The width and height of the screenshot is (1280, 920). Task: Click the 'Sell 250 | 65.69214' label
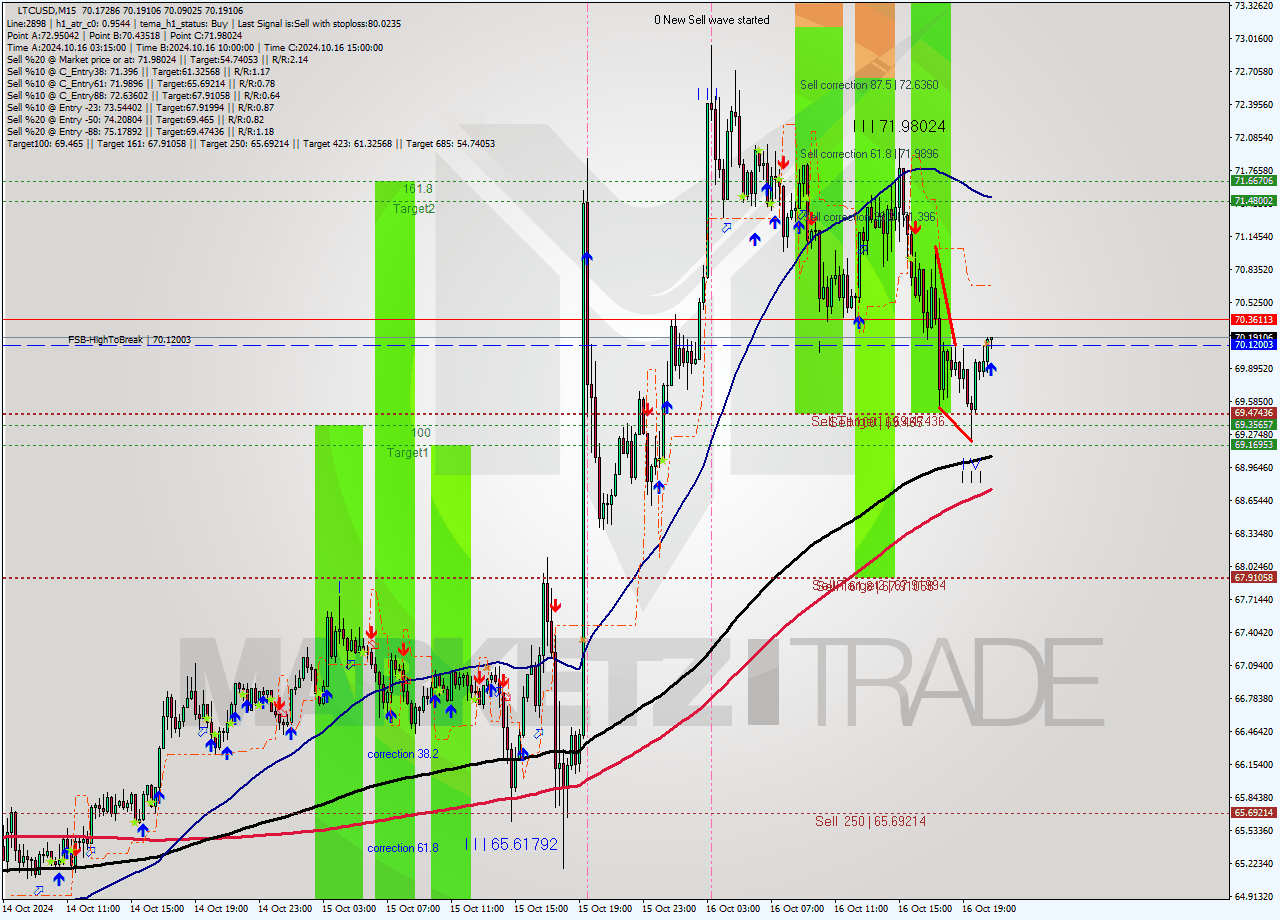[870, 821]
